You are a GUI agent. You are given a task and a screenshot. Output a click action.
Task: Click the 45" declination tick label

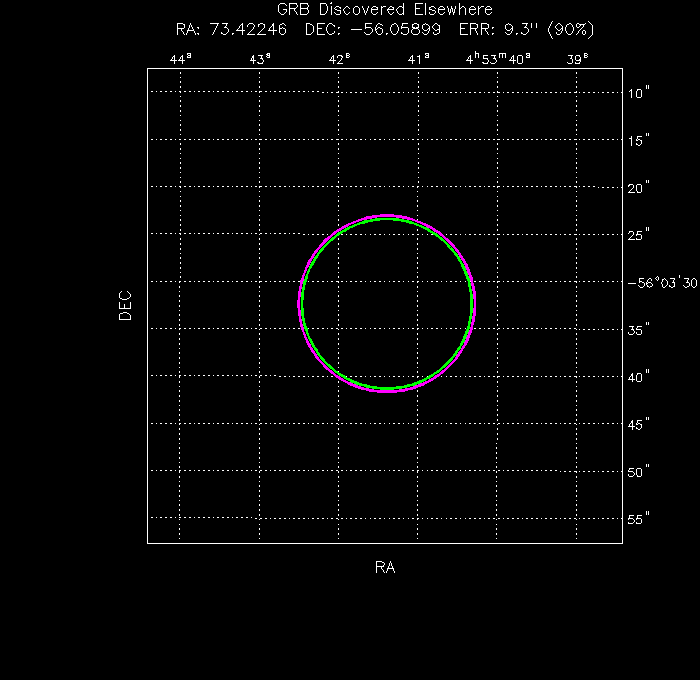coord(638,424)
